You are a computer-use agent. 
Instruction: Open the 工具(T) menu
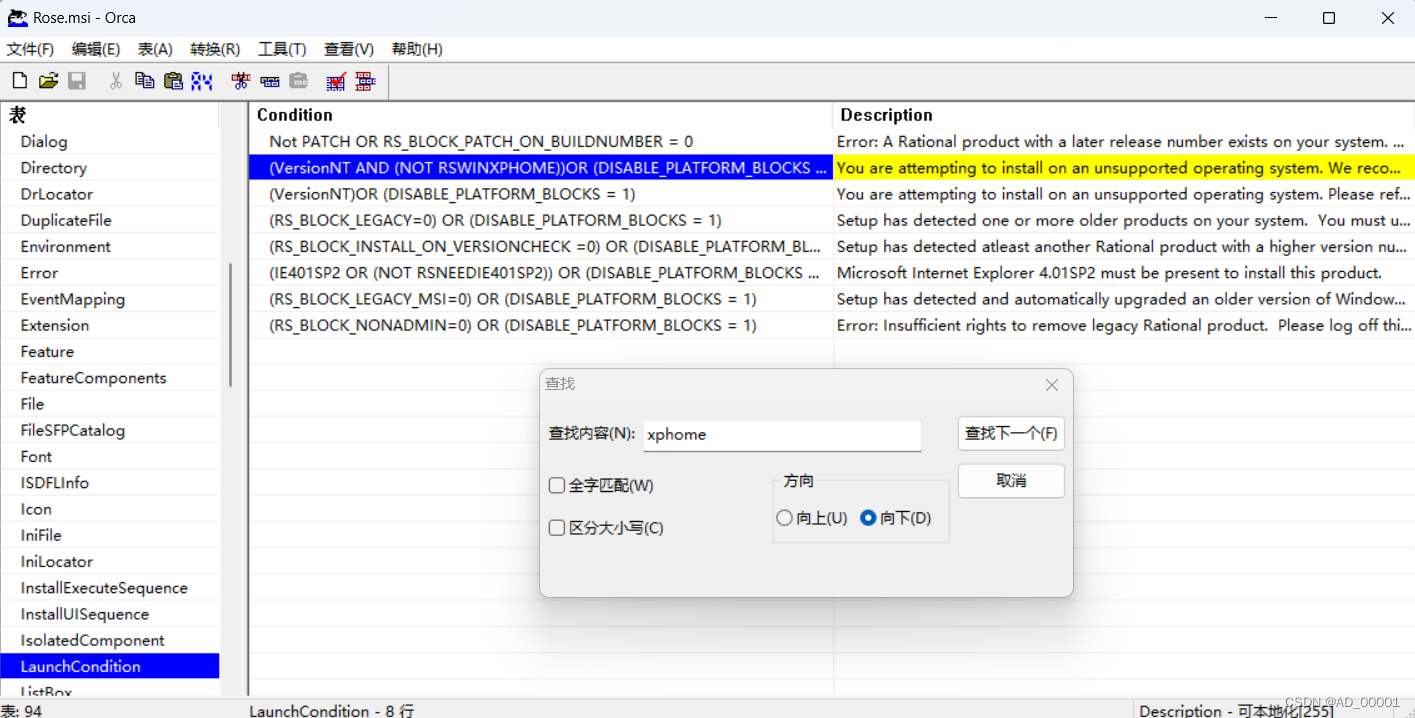(282, 49)
